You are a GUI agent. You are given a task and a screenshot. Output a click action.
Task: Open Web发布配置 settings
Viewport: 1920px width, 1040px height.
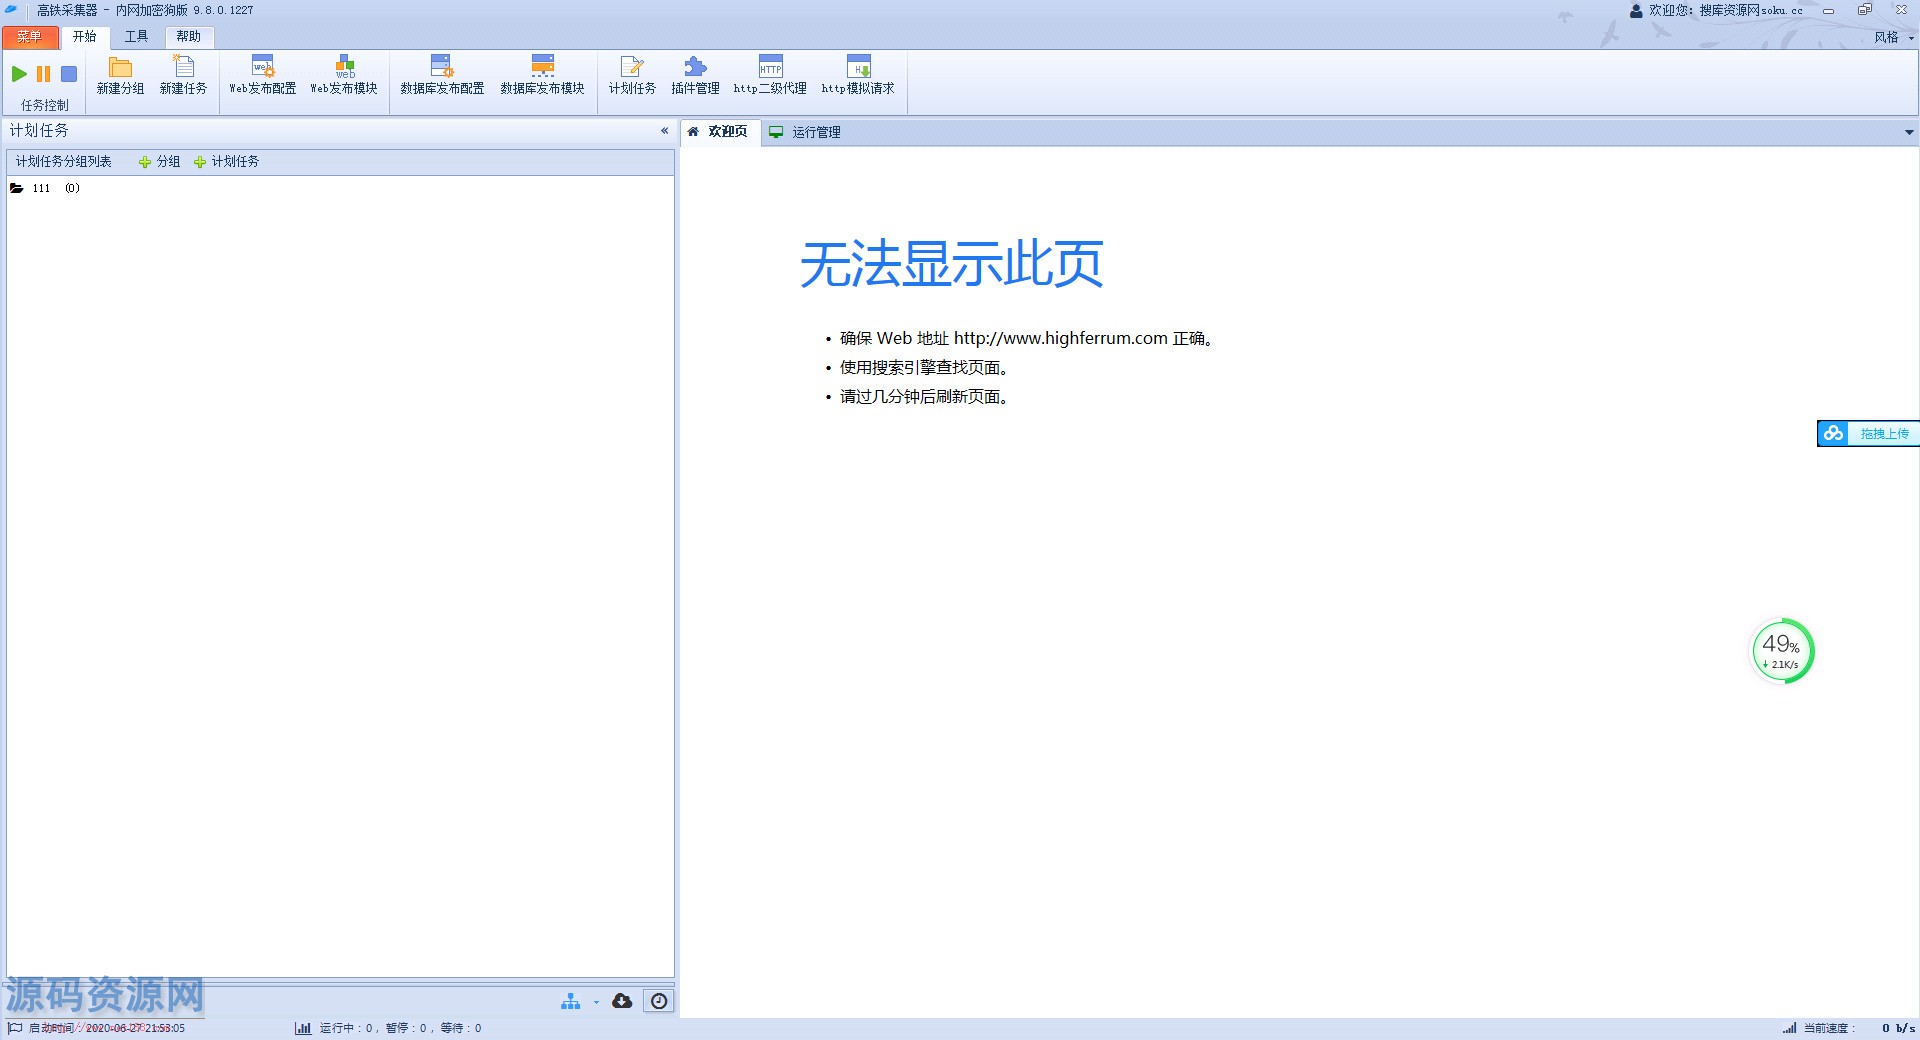pos(262,76)
